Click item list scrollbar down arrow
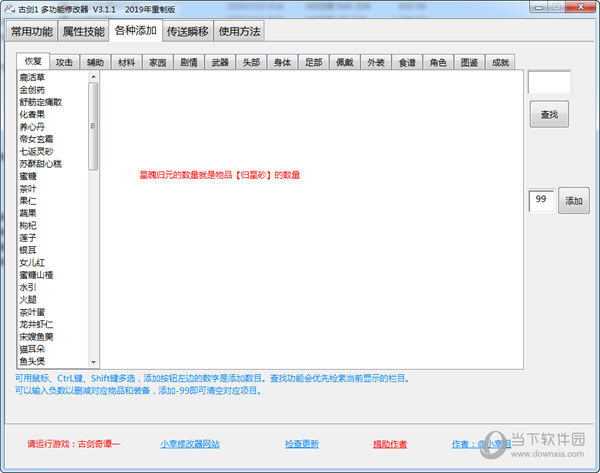This screenshot has width=600, height=473. point(93,362)
